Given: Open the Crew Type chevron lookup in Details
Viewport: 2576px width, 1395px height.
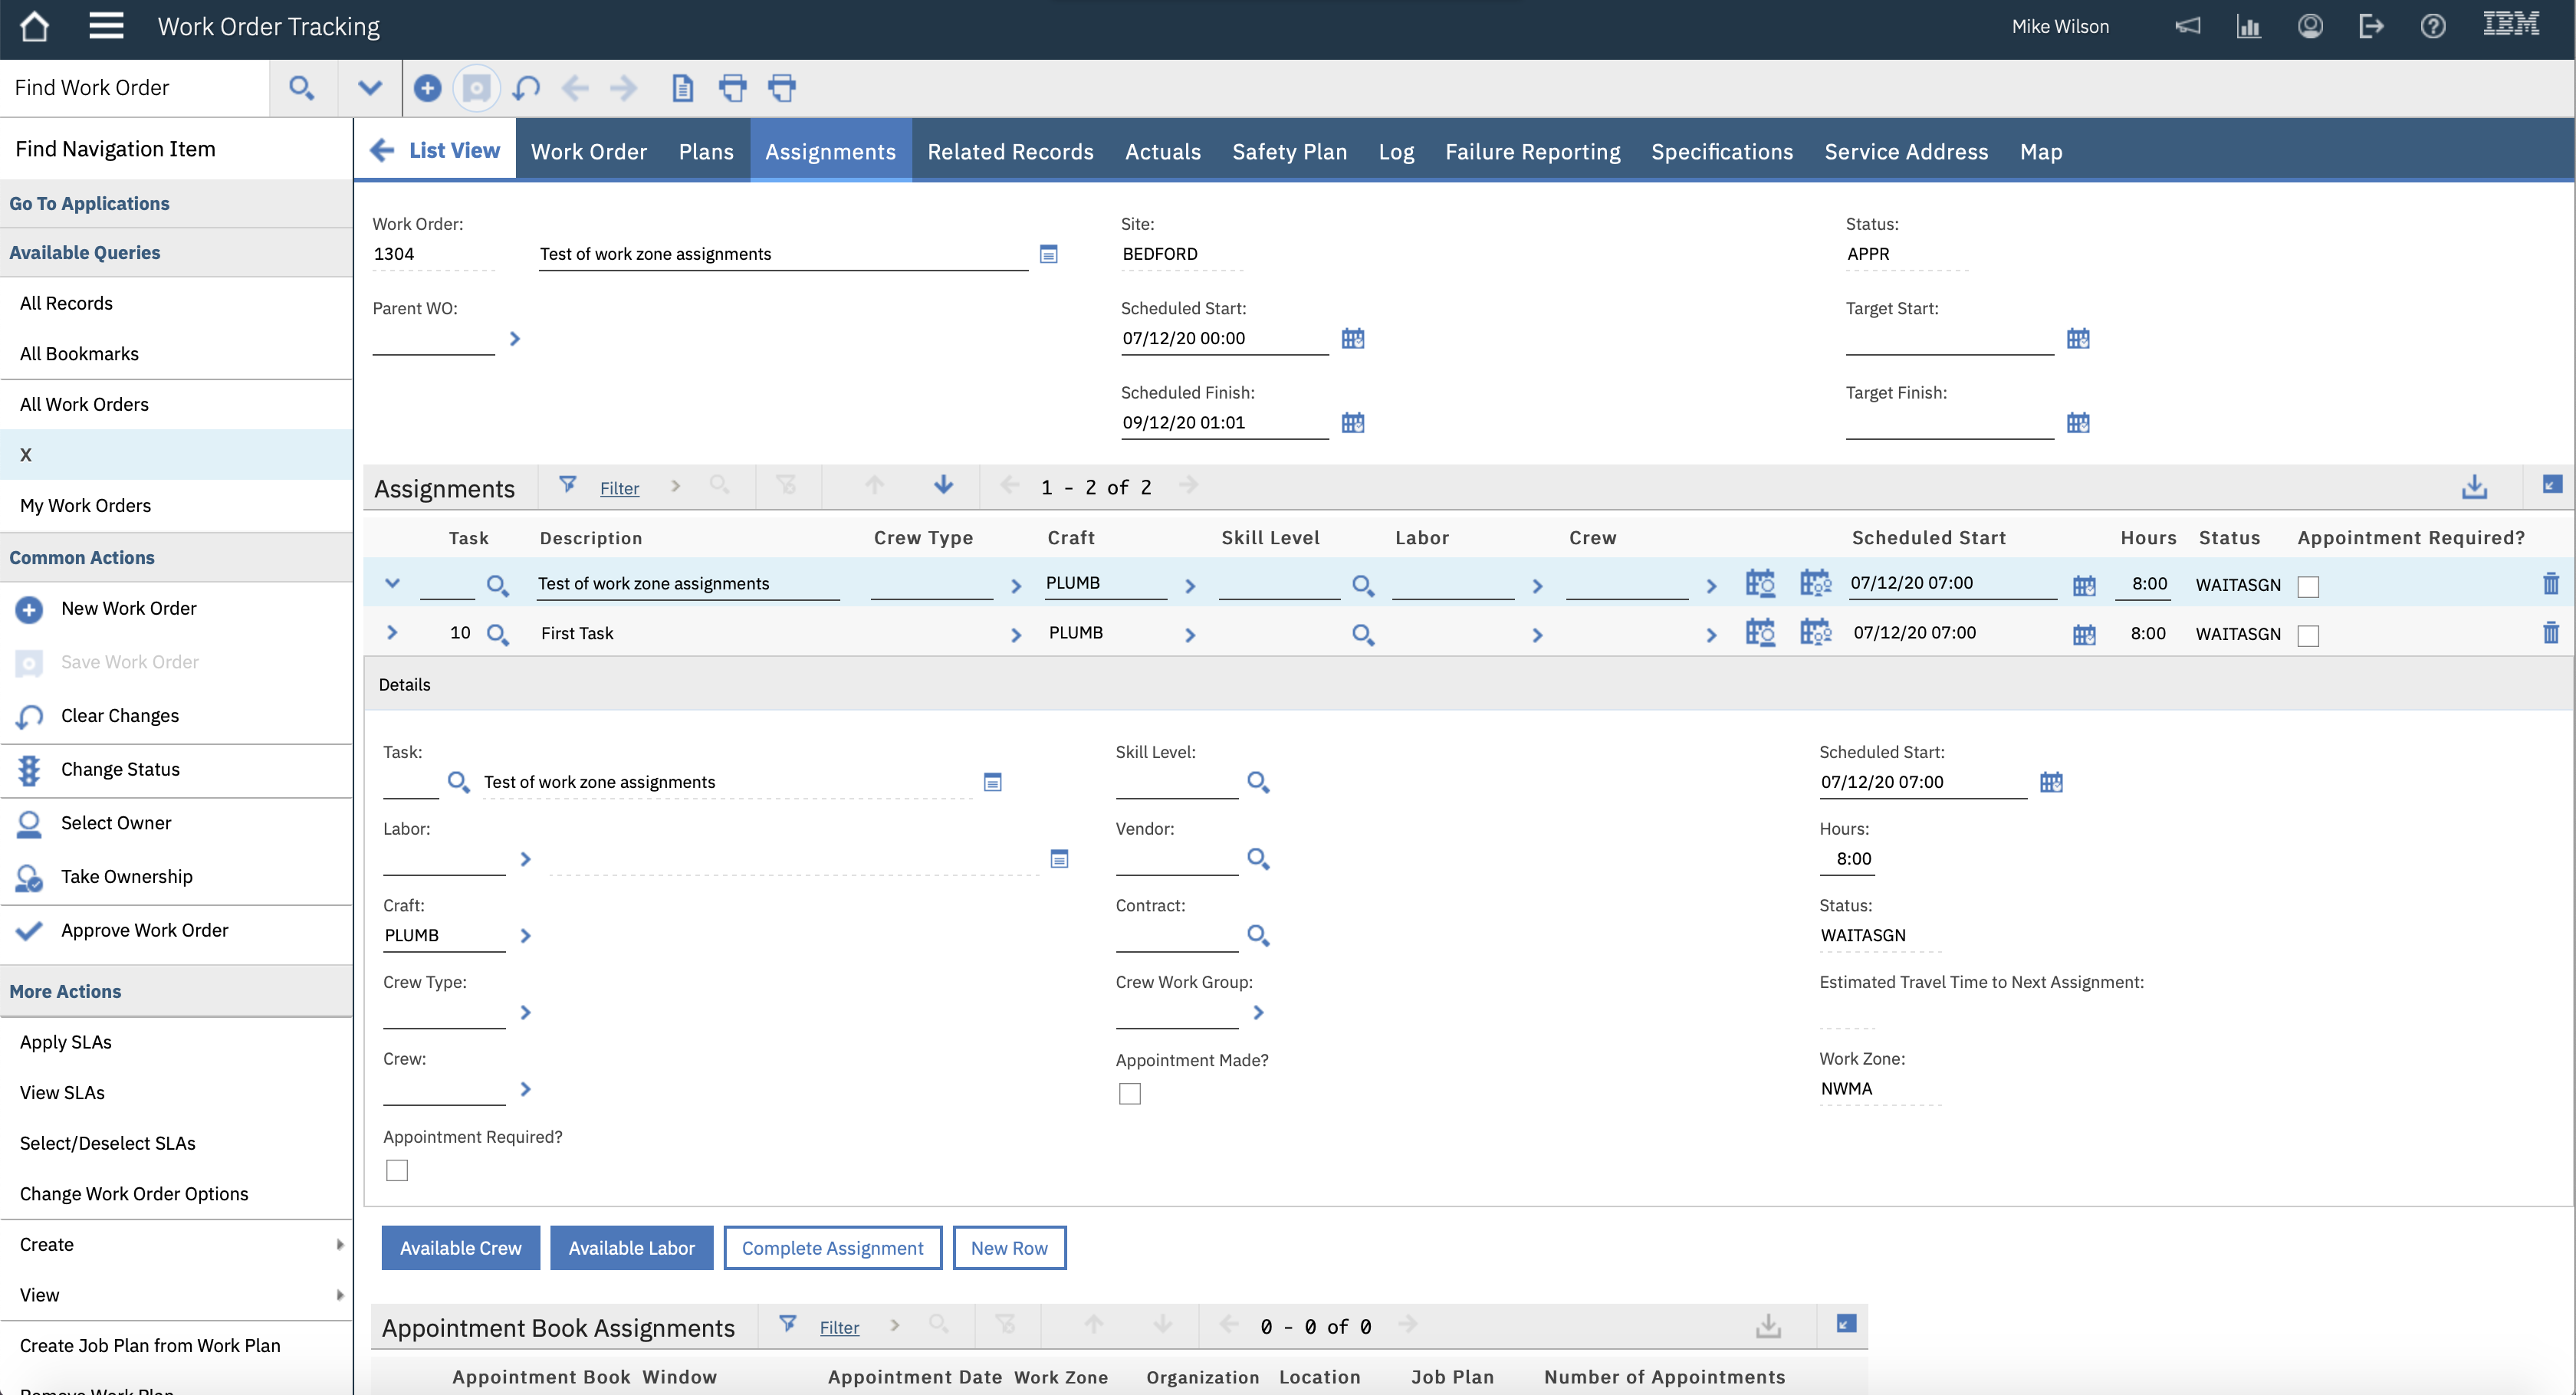Looking at the screenshot, I should (526, 1012).
